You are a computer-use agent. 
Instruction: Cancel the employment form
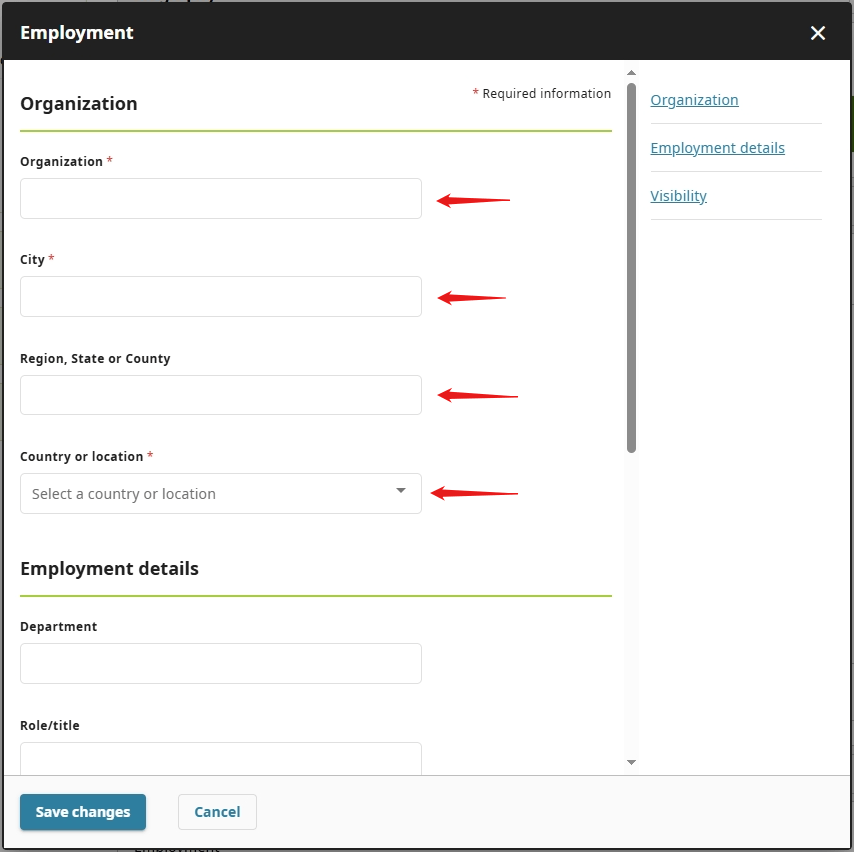tap(217, 812)
